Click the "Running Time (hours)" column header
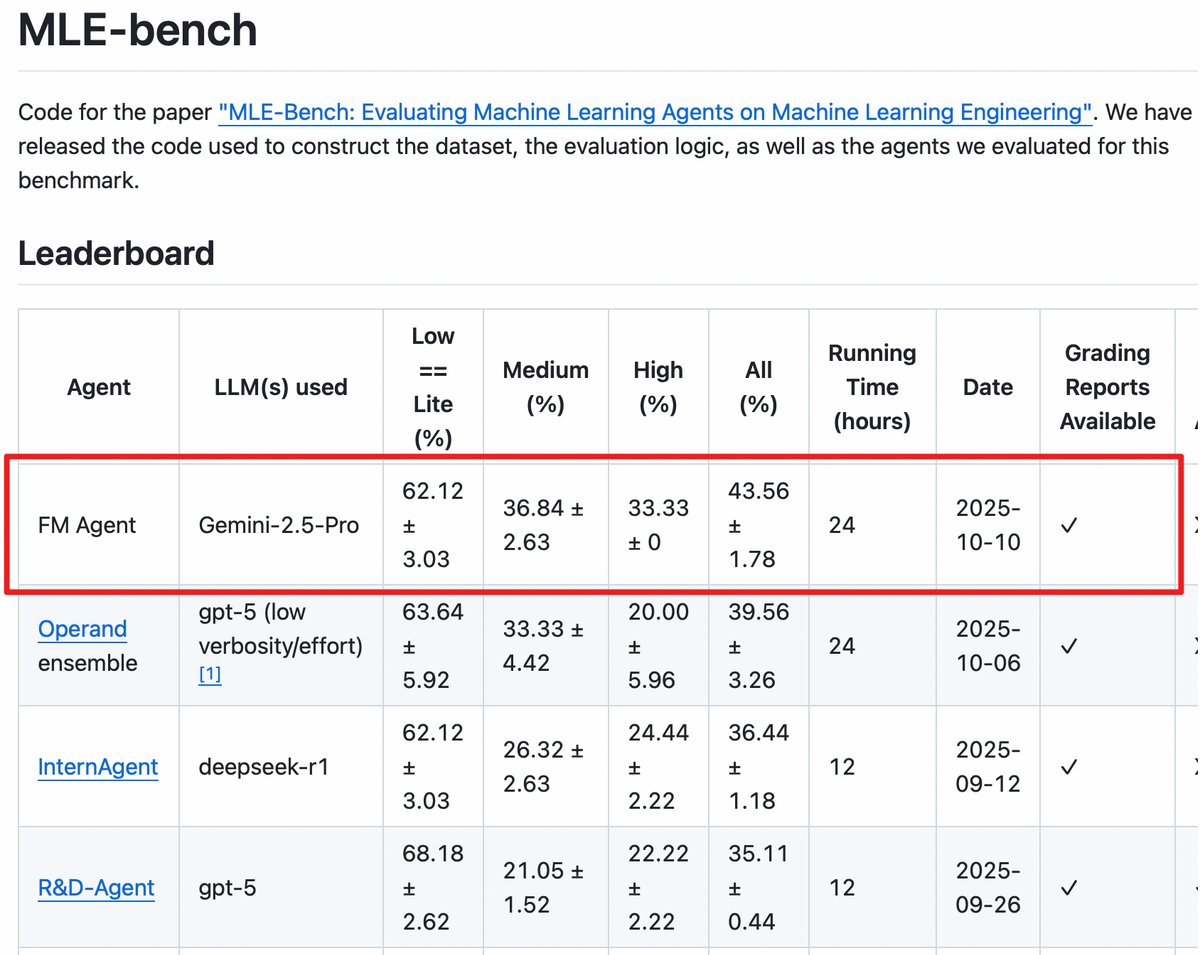The width and height of the screenshot is (1200, 955). pos(872,387)
